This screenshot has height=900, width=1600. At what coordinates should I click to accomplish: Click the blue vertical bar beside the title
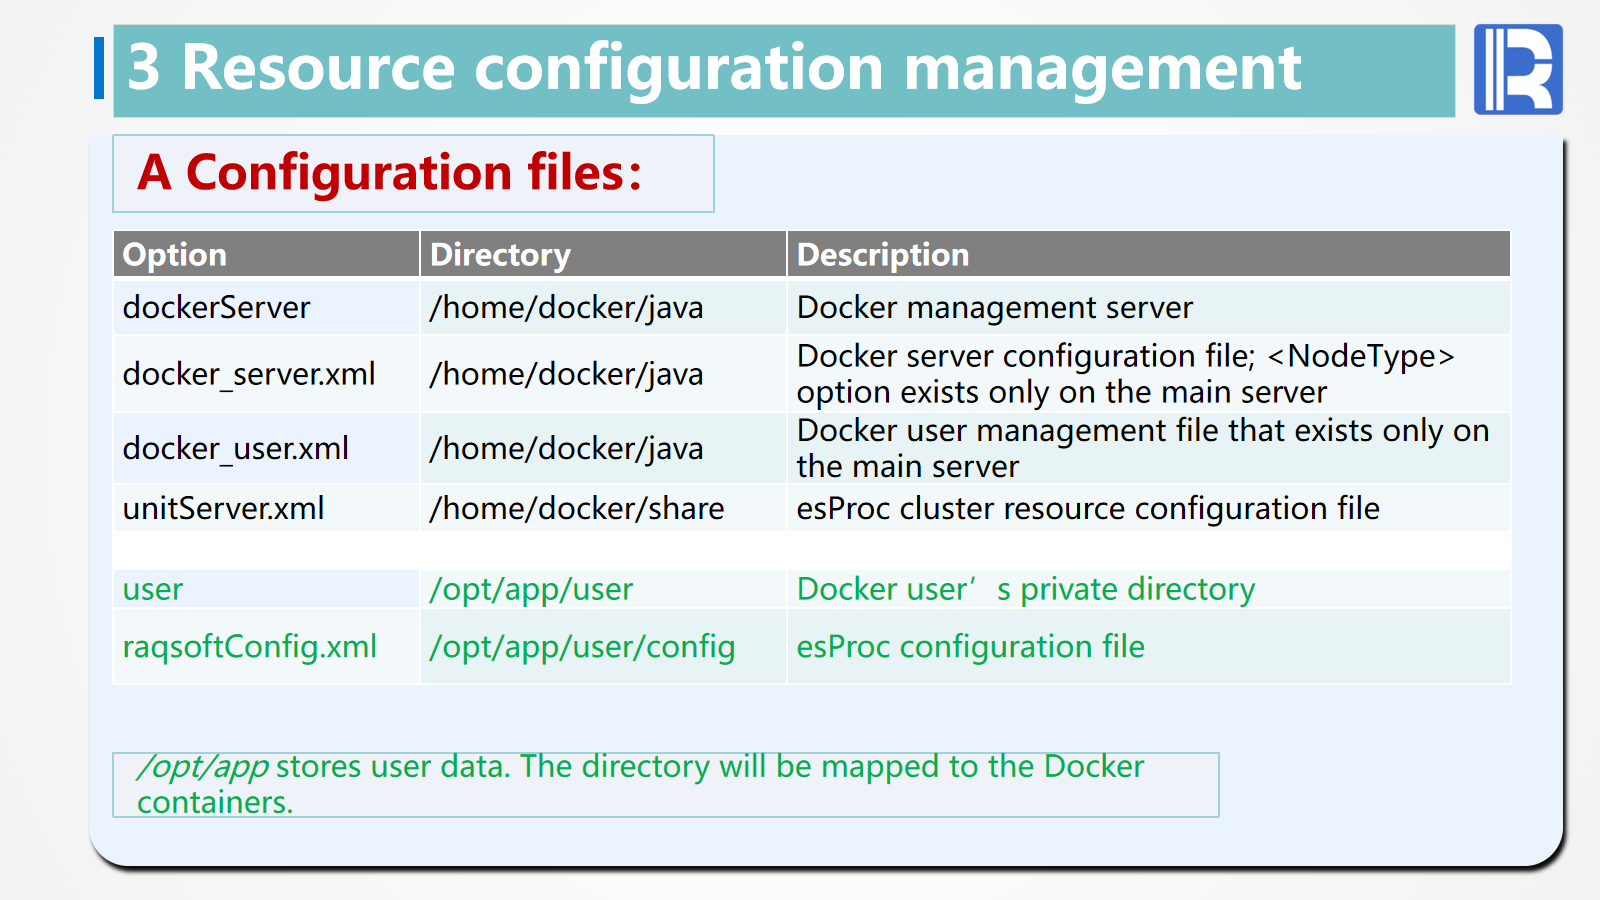click(x=99, y=68)
